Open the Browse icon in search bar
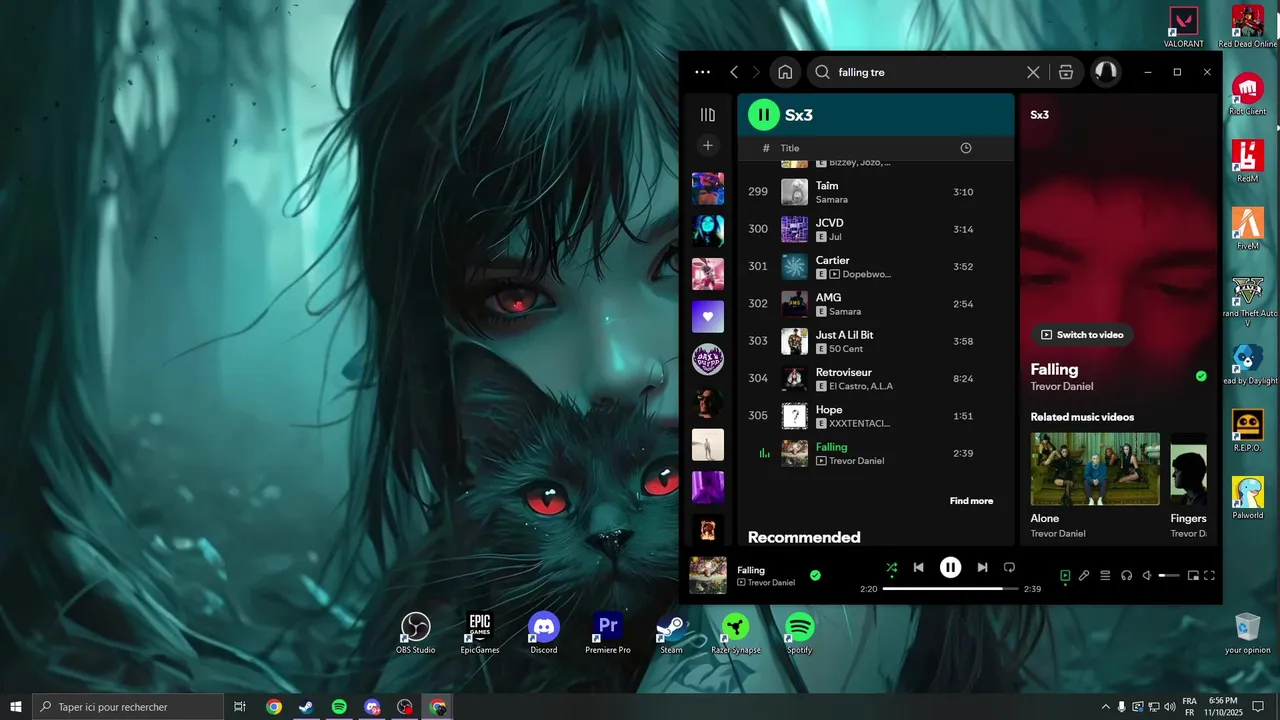 pyautogui.click(x=1066, y=72)
